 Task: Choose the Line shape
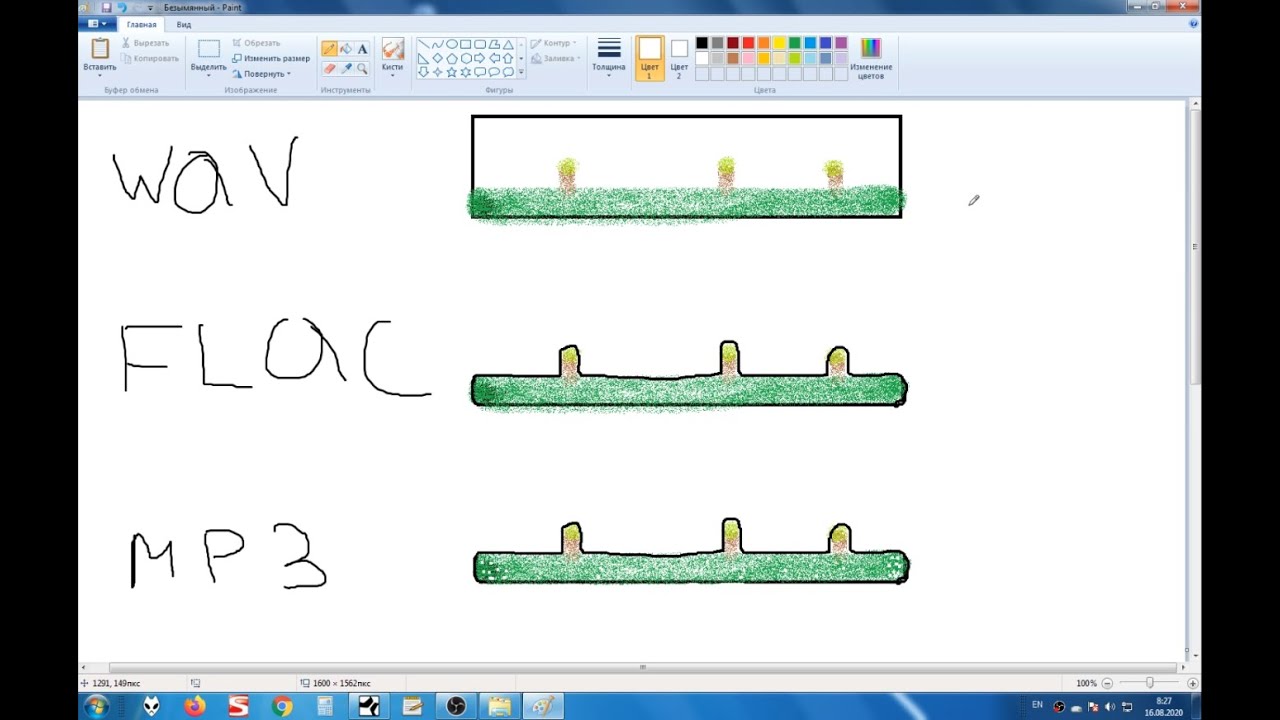423,44
